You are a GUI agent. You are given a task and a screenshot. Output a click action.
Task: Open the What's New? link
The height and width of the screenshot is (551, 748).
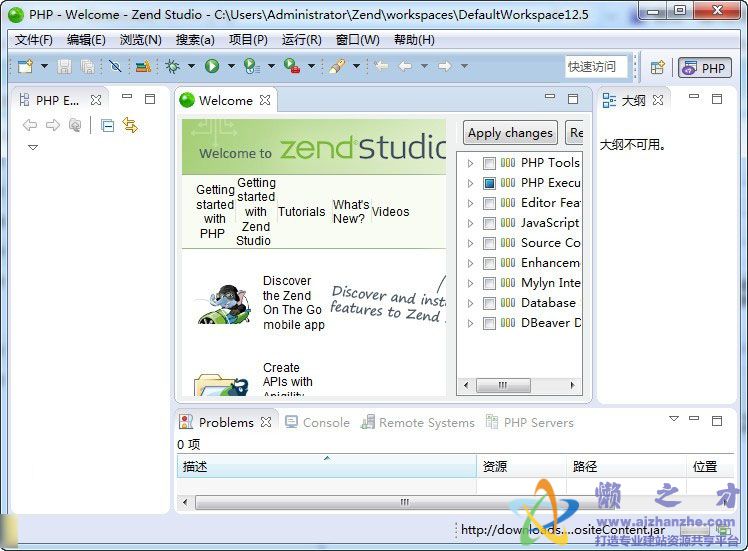pos(351,211)
